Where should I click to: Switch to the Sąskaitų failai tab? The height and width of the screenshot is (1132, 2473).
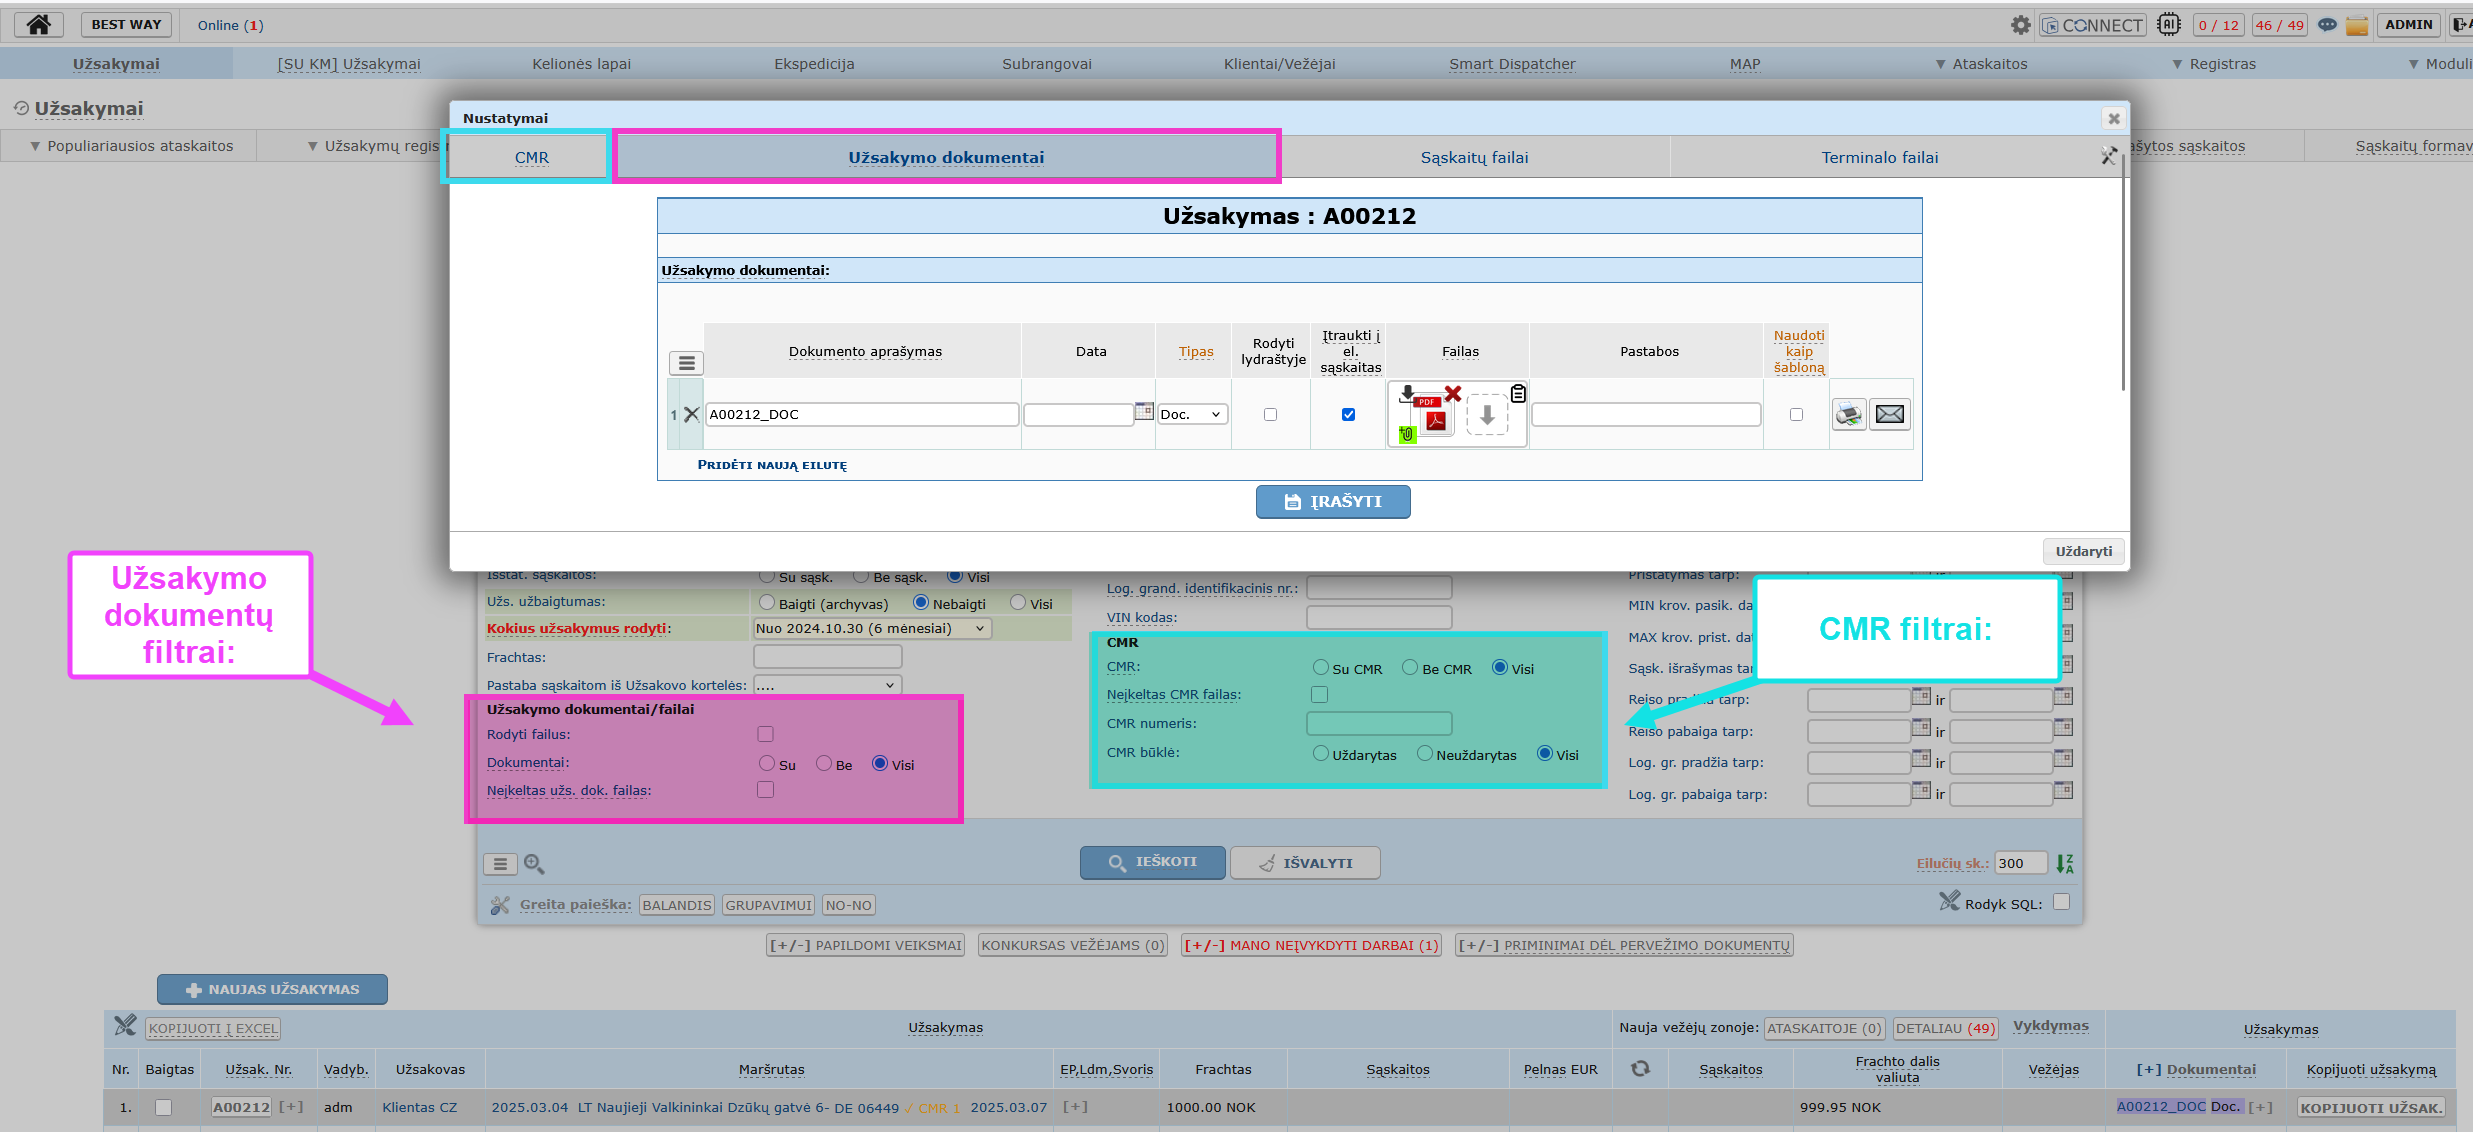pos(1474,157)
